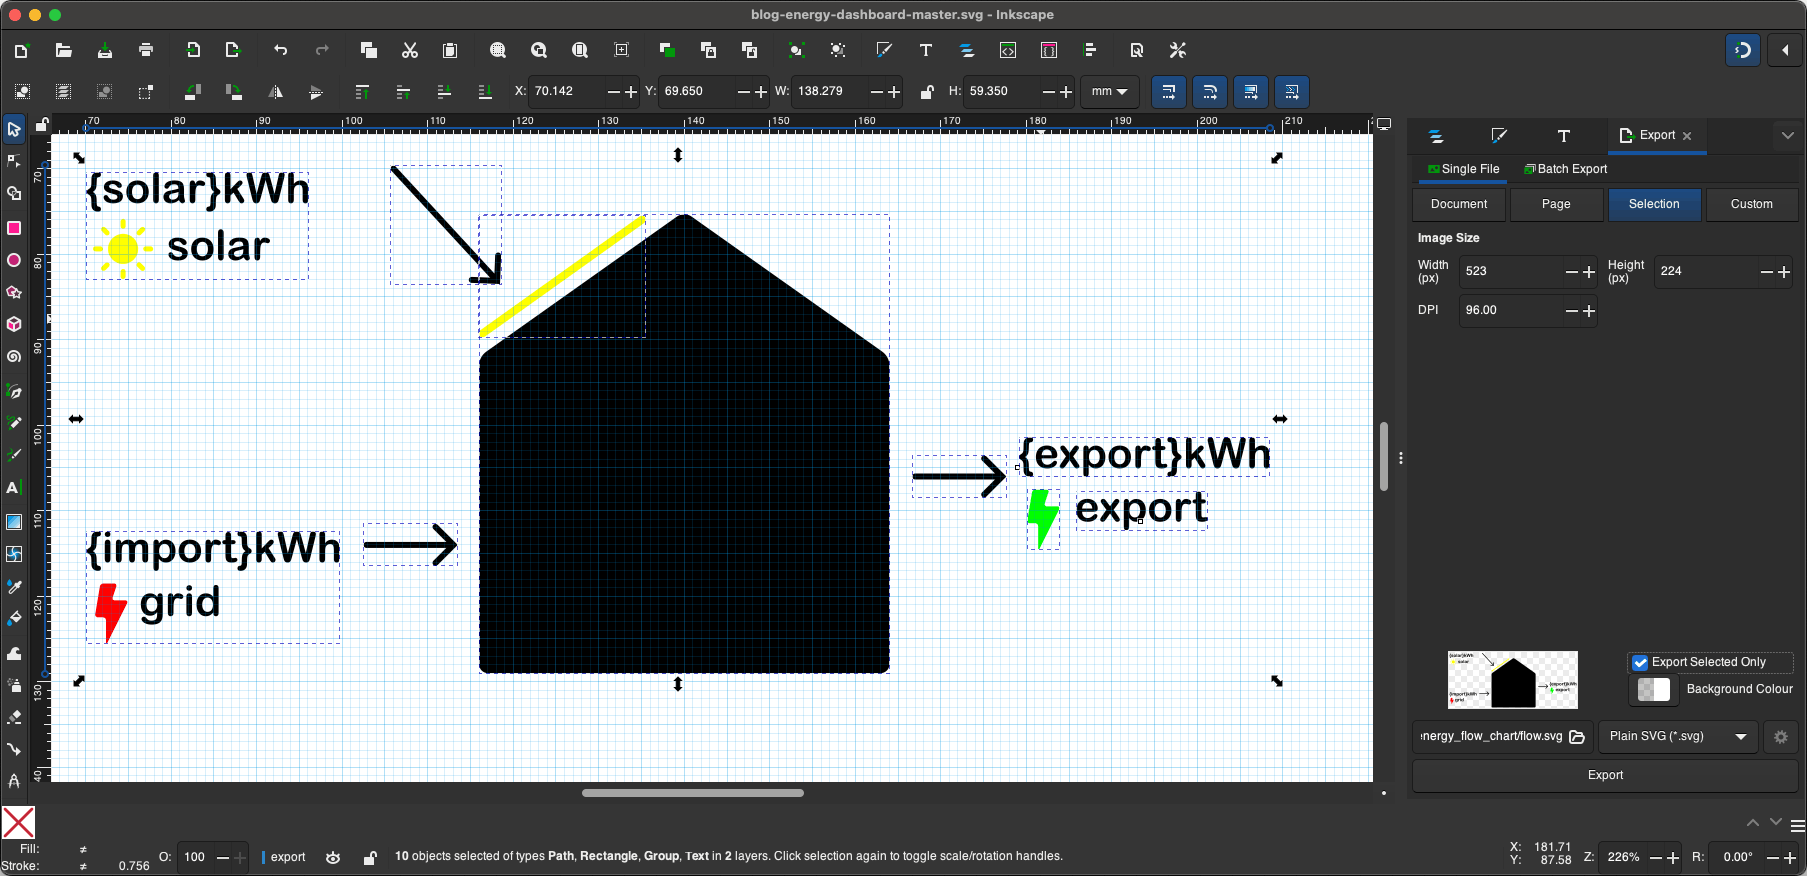The image size is (1807, 876).
Task: Browse export filename folder icon
Action: (1578, 737)
